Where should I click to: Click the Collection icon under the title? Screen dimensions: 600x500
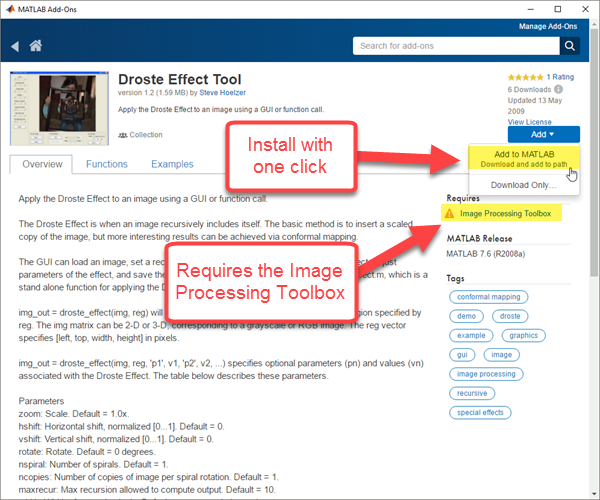point(123,135)
